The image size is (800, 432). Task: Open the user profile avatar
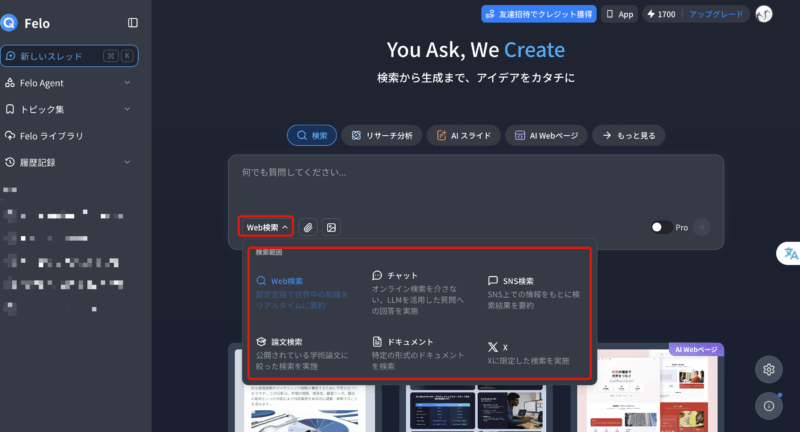(764, 14)
